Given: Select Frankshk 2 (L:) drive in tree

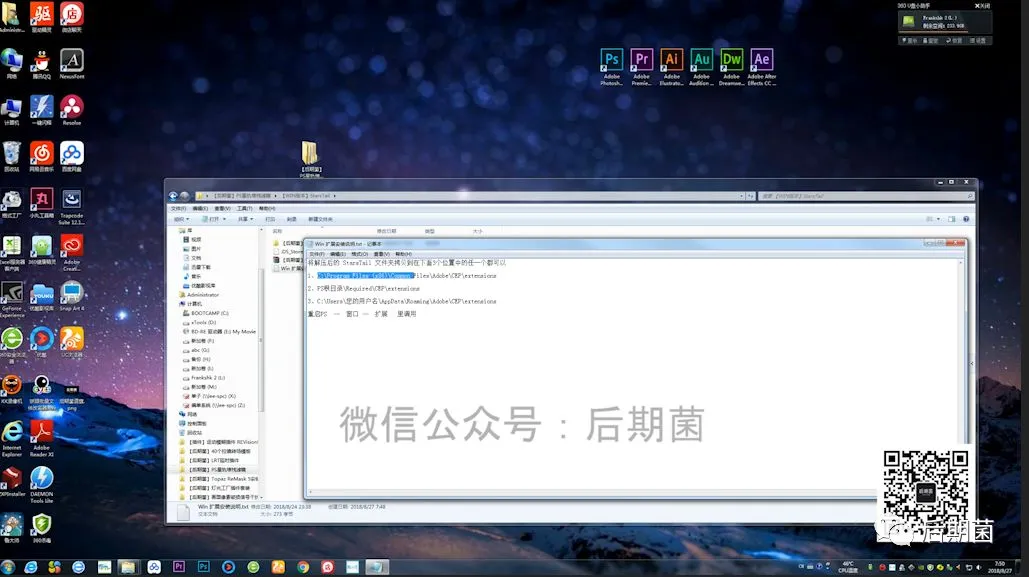Looking at the screenshot, I should pyautogui.click(x=204, y=377).
